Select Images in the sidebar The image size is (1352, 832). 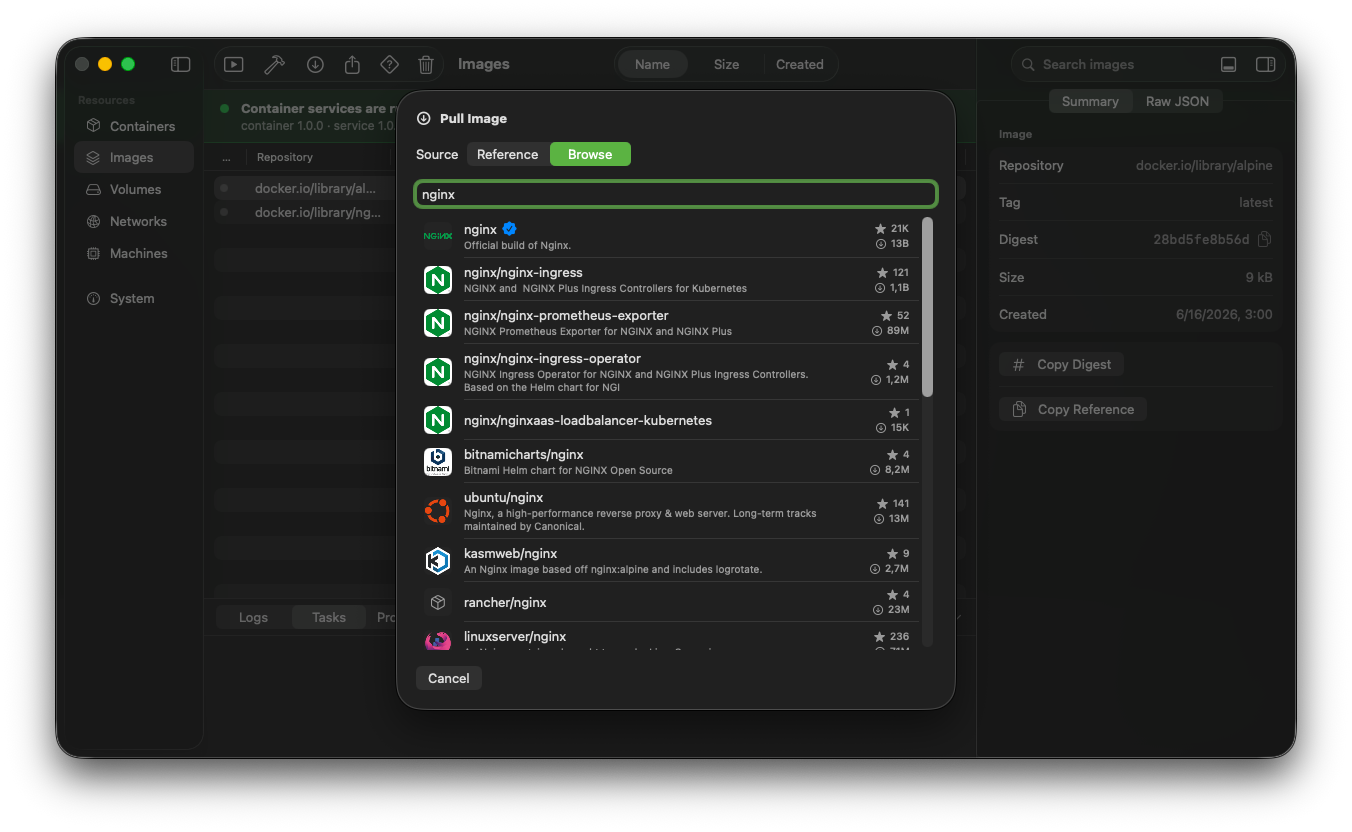(133, 157)
